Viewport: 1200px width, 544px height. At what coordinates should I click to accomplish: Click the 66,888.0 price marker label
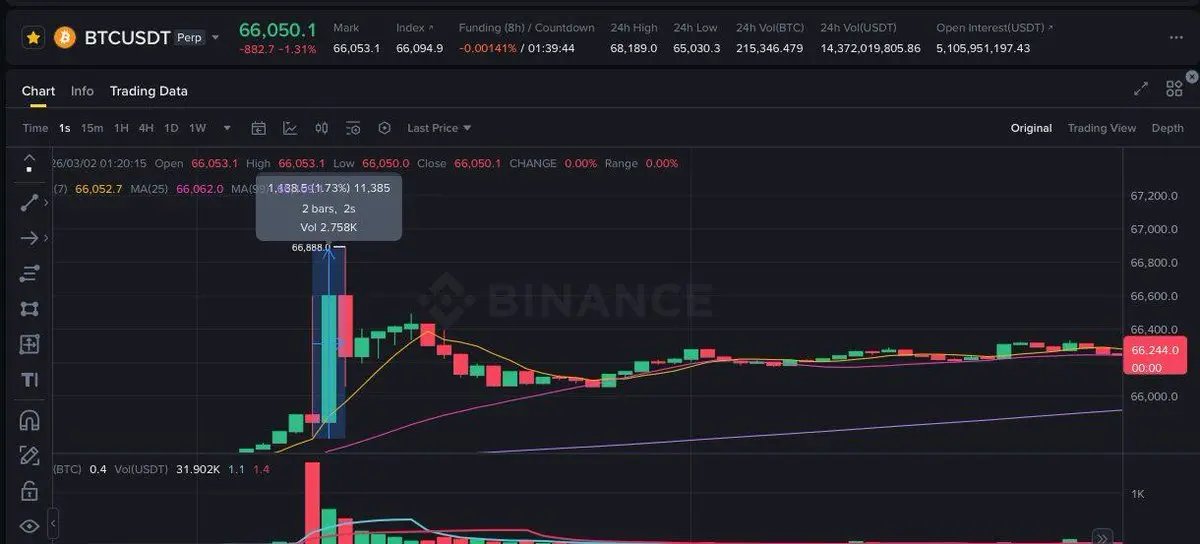click(x=310, y=247)
